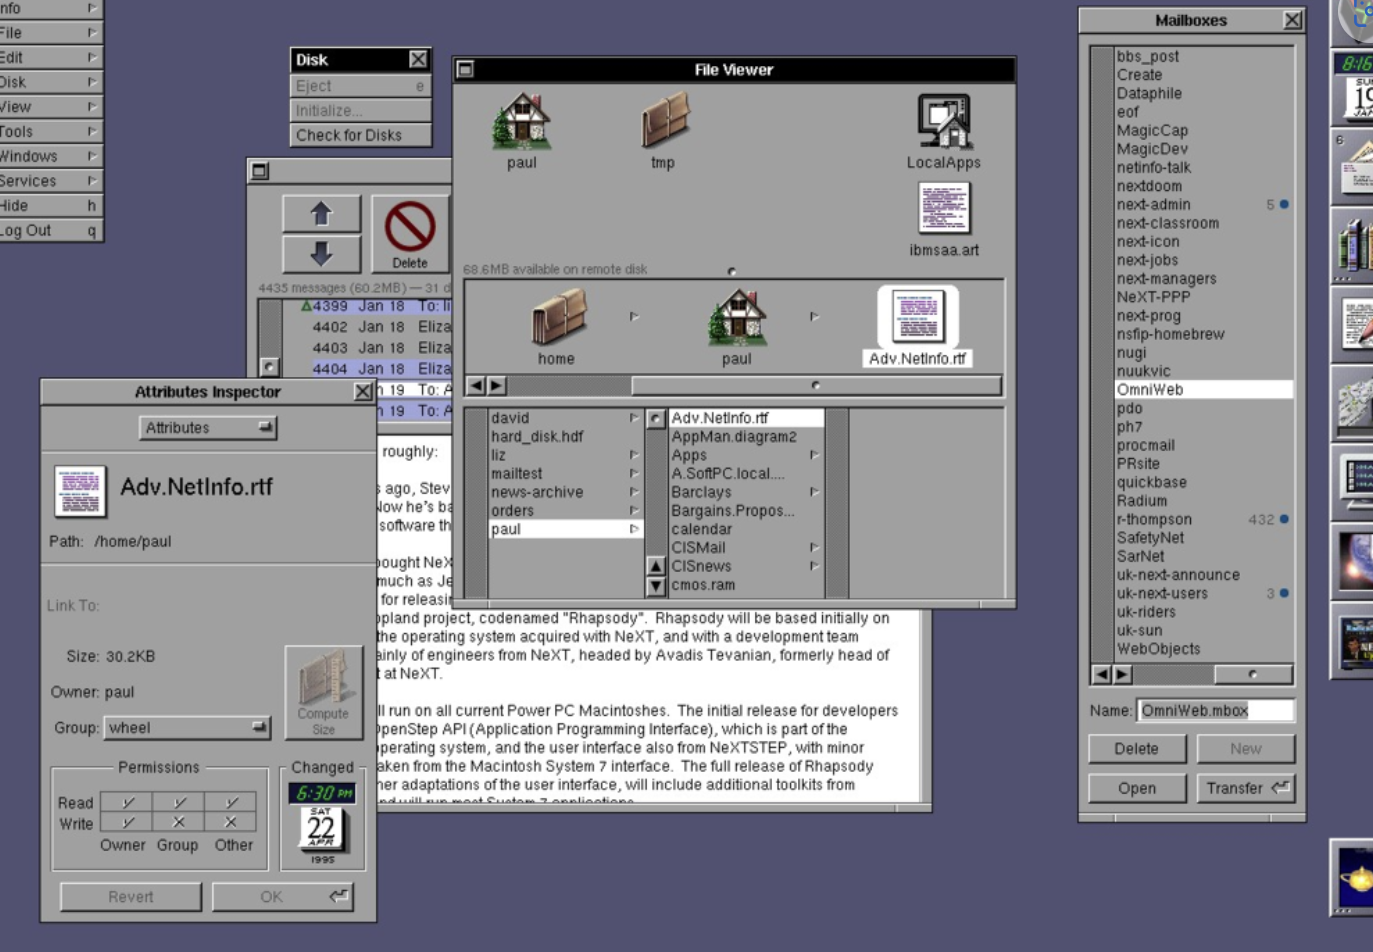The height and width of the screenshot is (952, 1373).
Task: Click the Delete message icon with red circle
Action: tap(410, 233)
